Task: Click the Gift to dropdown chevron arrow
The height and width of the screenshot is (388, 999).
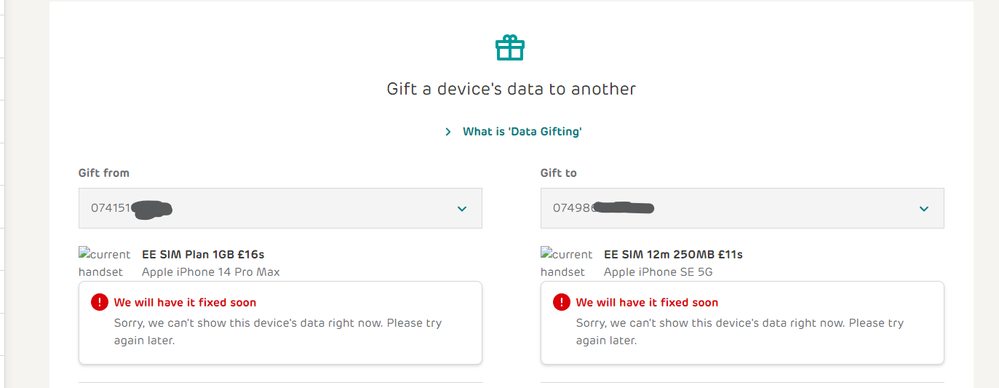Action: [x=924, y=208]
